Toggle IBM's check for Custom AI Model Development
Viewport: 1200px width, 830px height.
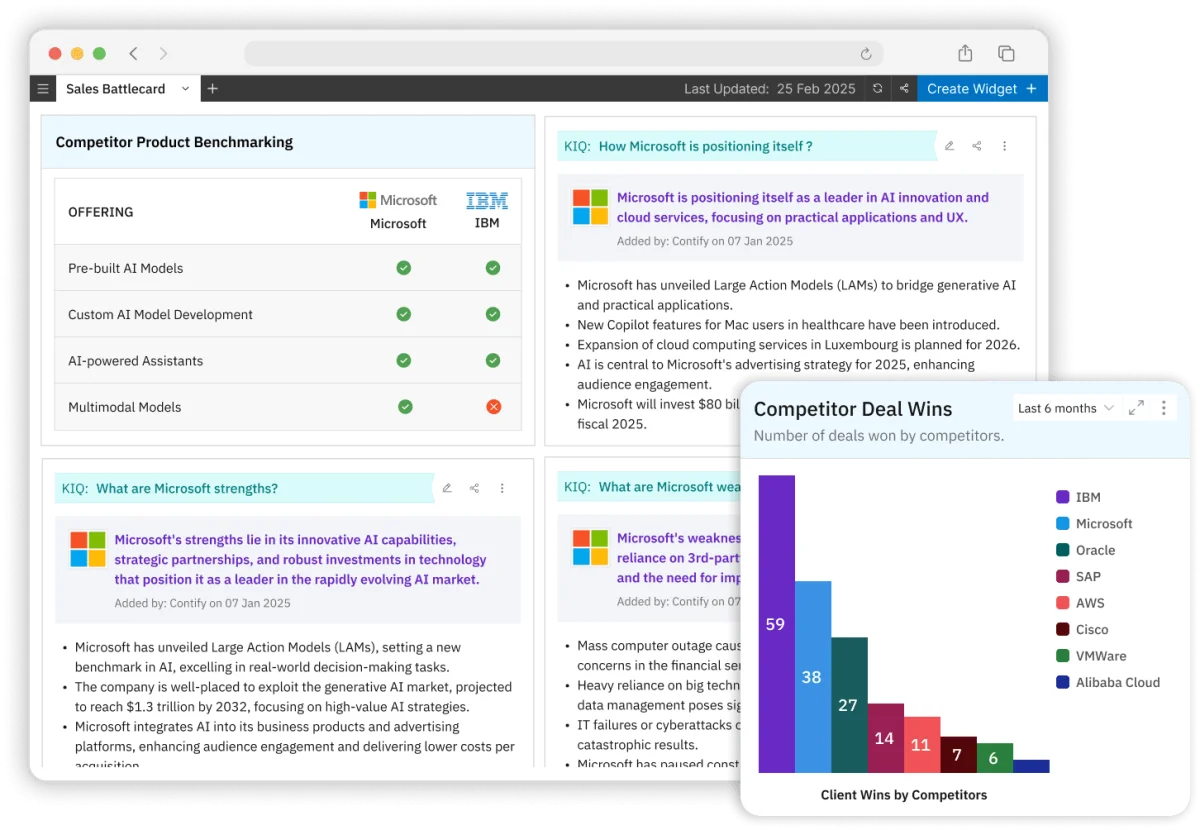492,314
